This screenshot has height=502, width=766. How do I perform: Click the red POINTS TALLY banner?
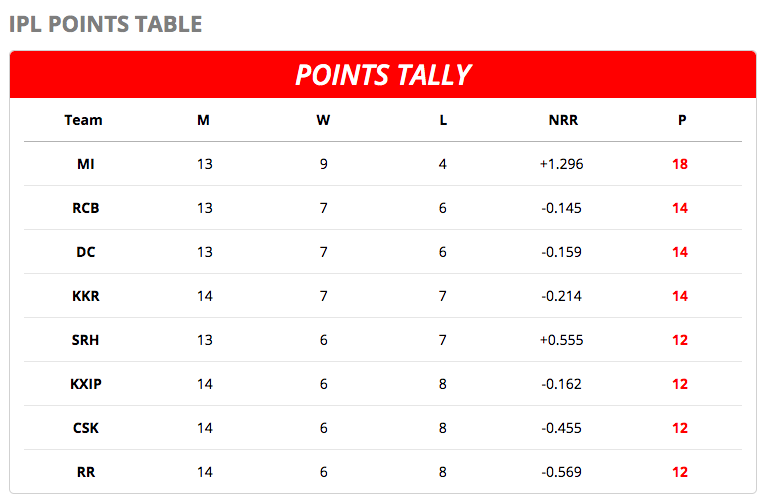[382, 75]
